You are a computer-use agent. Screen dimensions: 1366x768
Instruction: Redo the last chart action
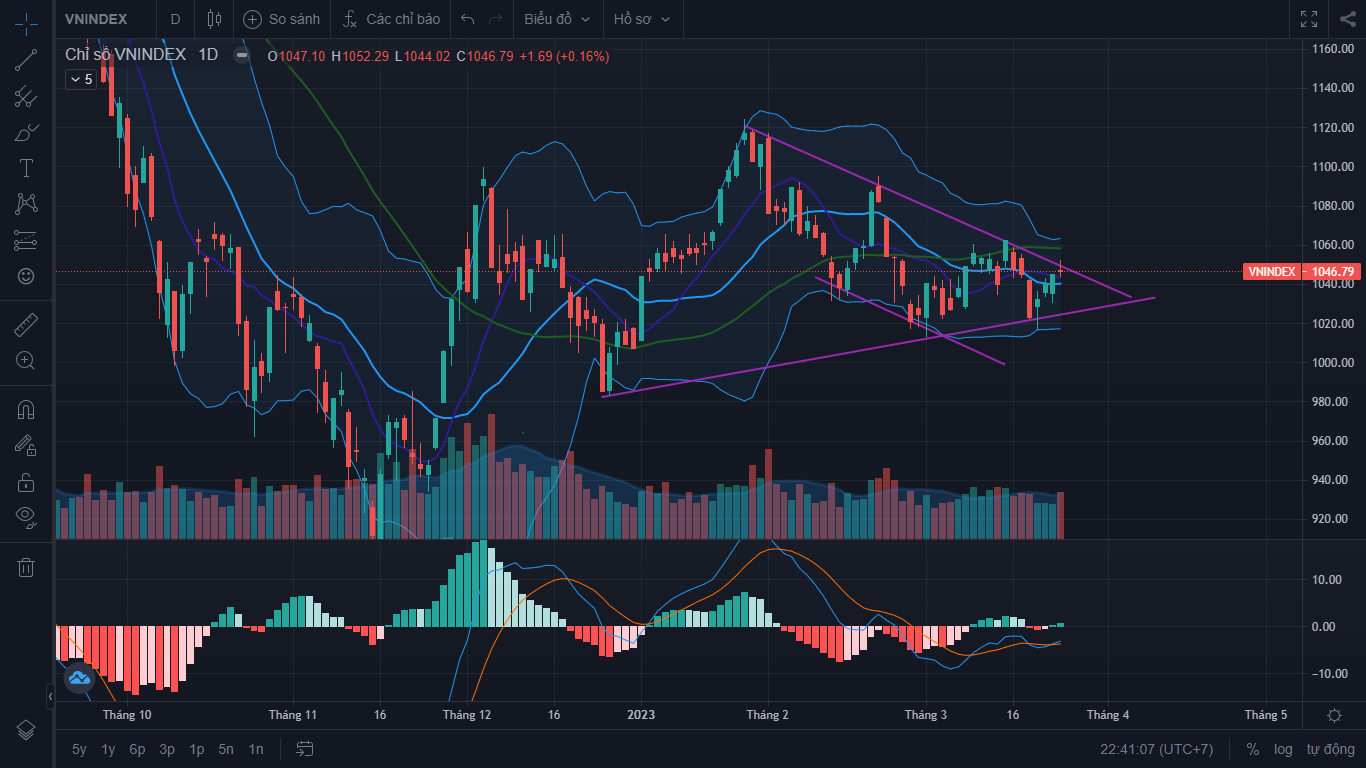tap(495, 19)
